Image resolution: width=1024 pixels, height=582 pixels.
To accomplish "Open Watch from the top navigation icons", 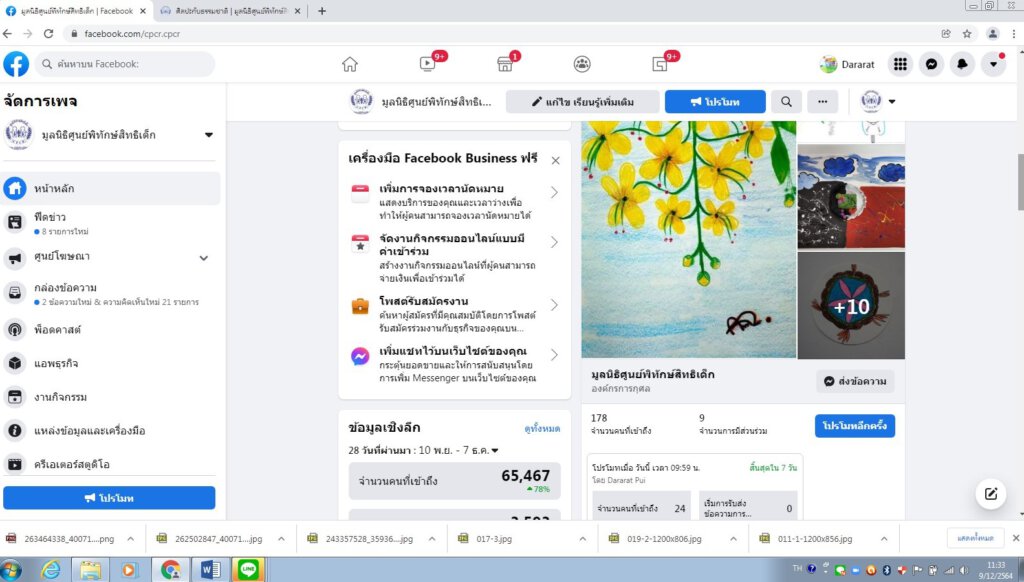I will 428,63.
